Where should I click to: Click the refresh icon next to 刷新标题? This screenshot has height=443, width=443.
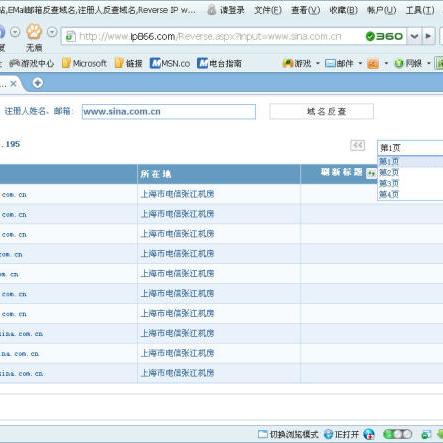(x=371, y=173)
